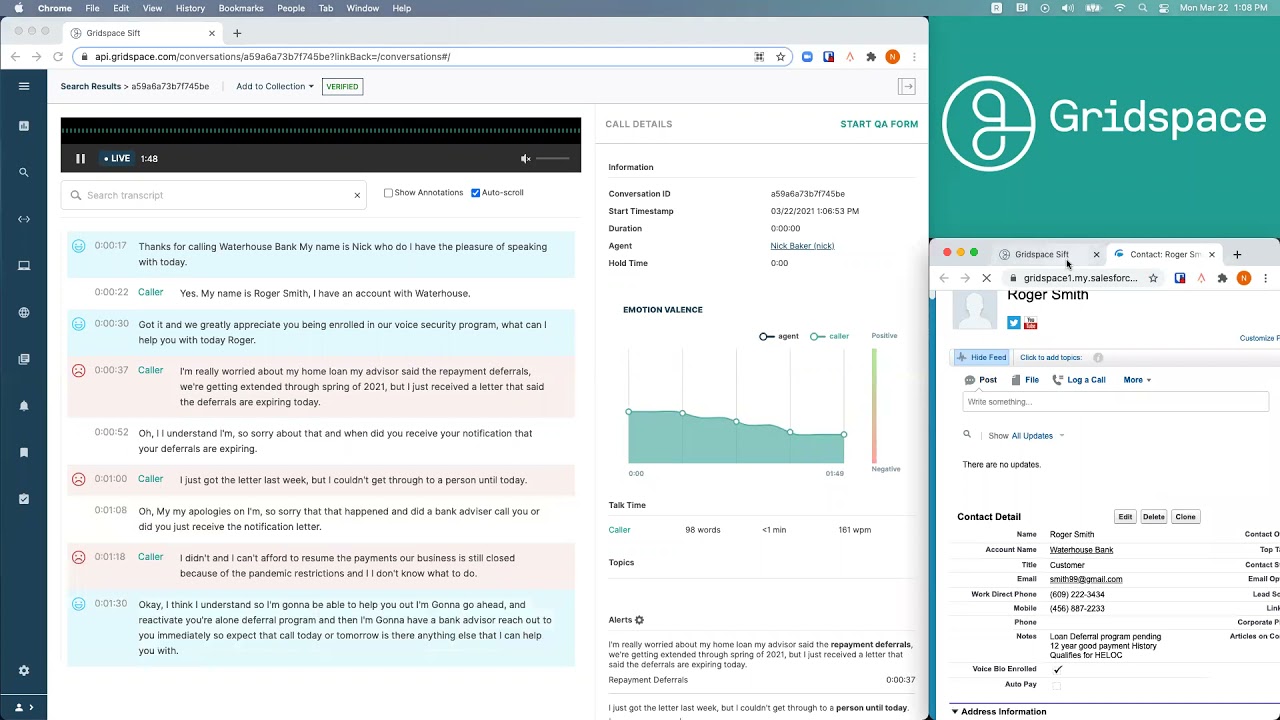The height and width of the screenshot is (720, 1280).
Task: Click the VERIFIED badge
Action: coord(342,87)
